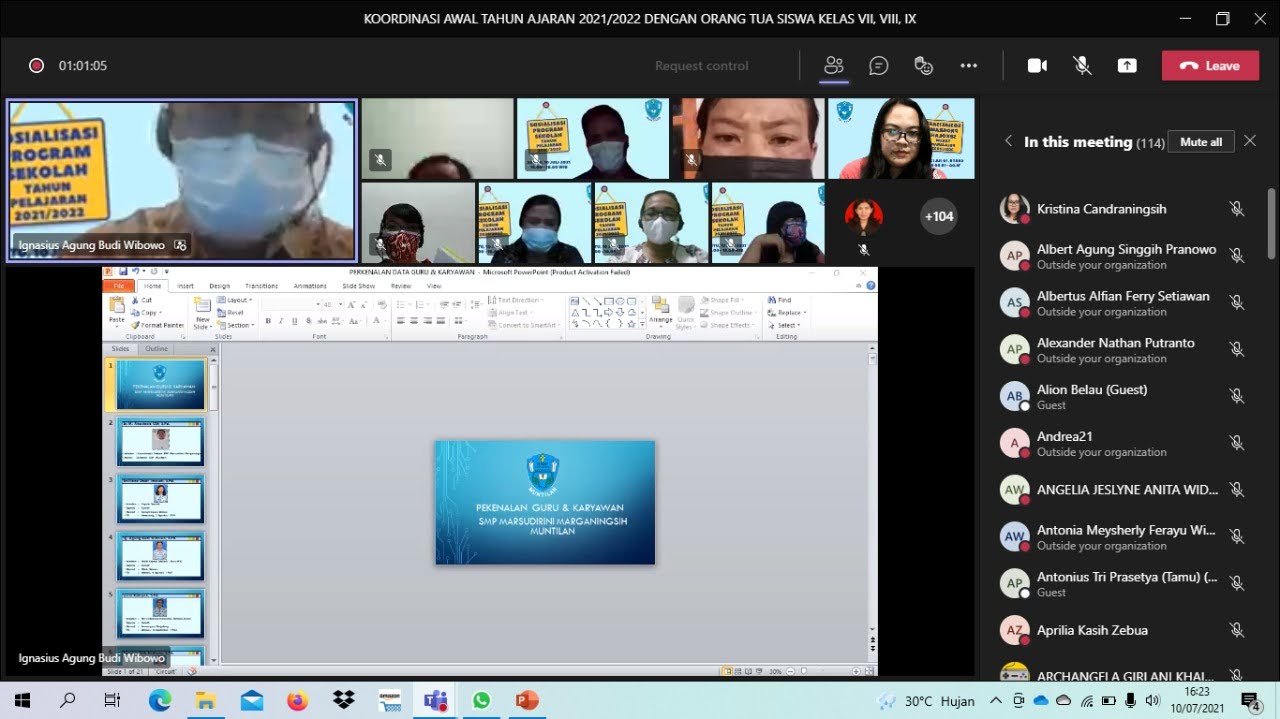Select slide 2 thumbnail in PowerPoint
This screenshot has width=1280, height=719.
click(x=160, y=442)
